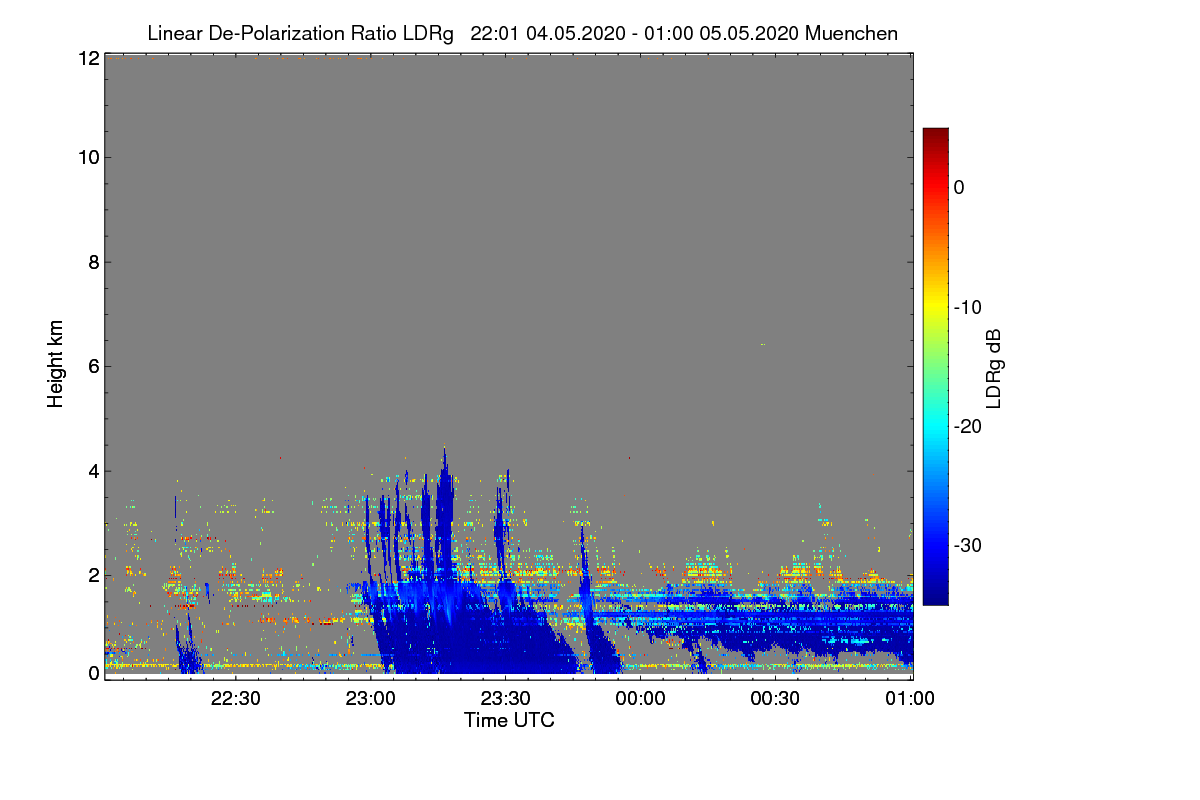Click the height tick label '2'
This screenshot has width=1200, height=800.
(x=93, y=574)
